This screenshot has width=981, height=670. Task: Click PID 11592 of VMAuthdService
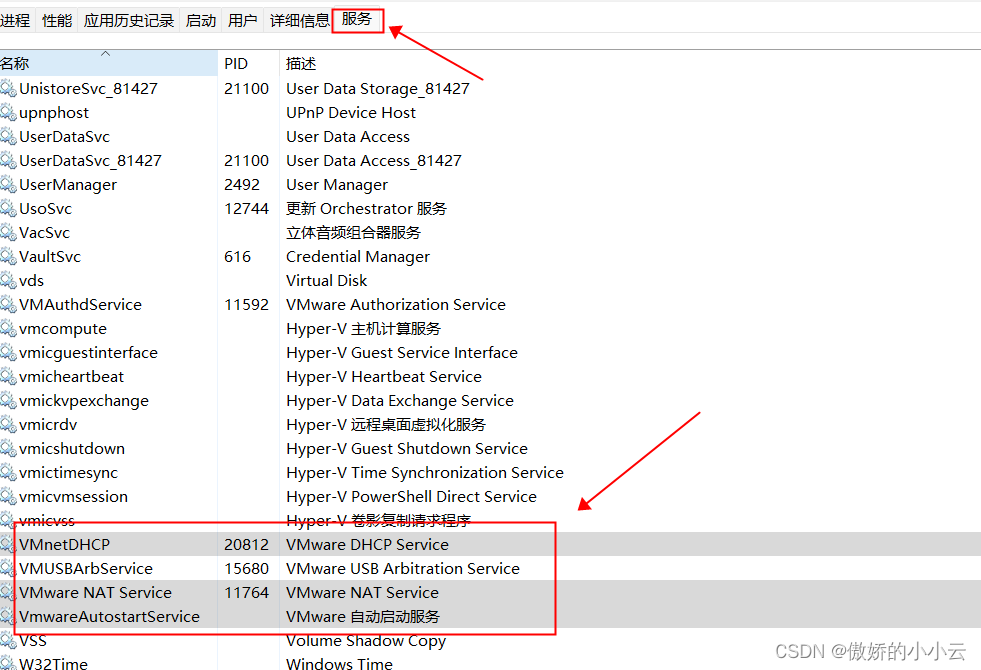tap(247, 304)
